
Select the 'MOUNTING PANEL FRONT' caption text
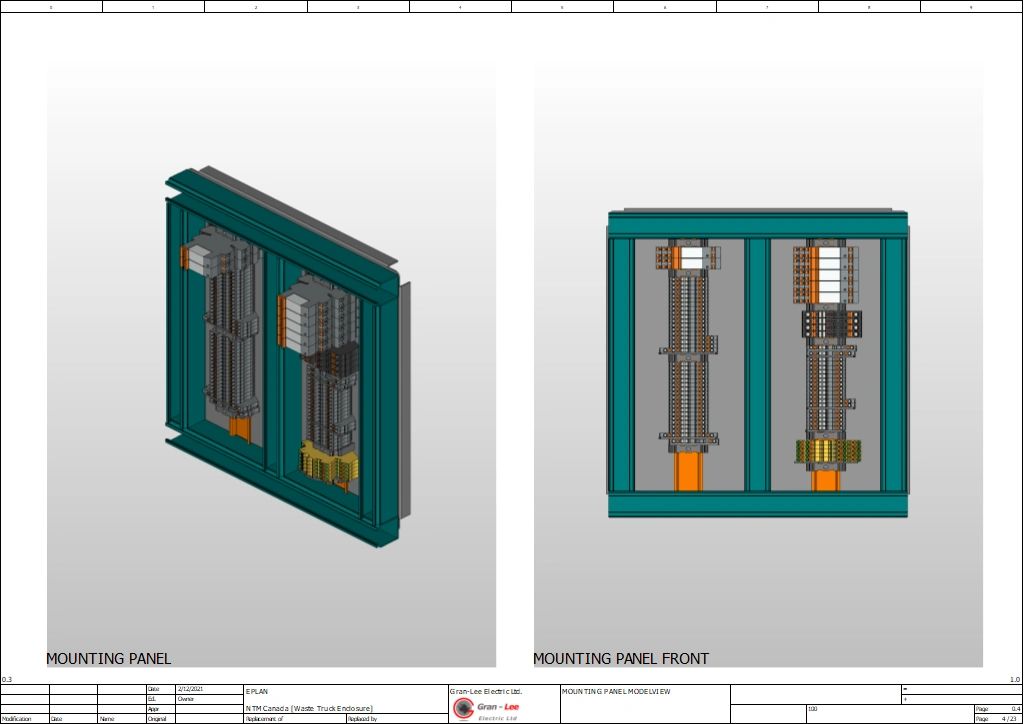[x=620, y=659]
